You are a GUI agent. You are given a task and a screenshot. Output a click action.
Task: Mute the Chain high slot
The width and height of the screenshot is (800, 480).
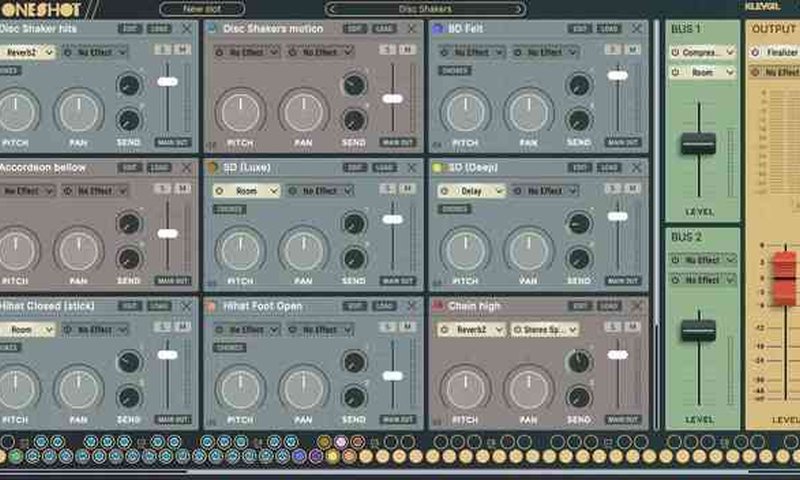coord(634,327)
